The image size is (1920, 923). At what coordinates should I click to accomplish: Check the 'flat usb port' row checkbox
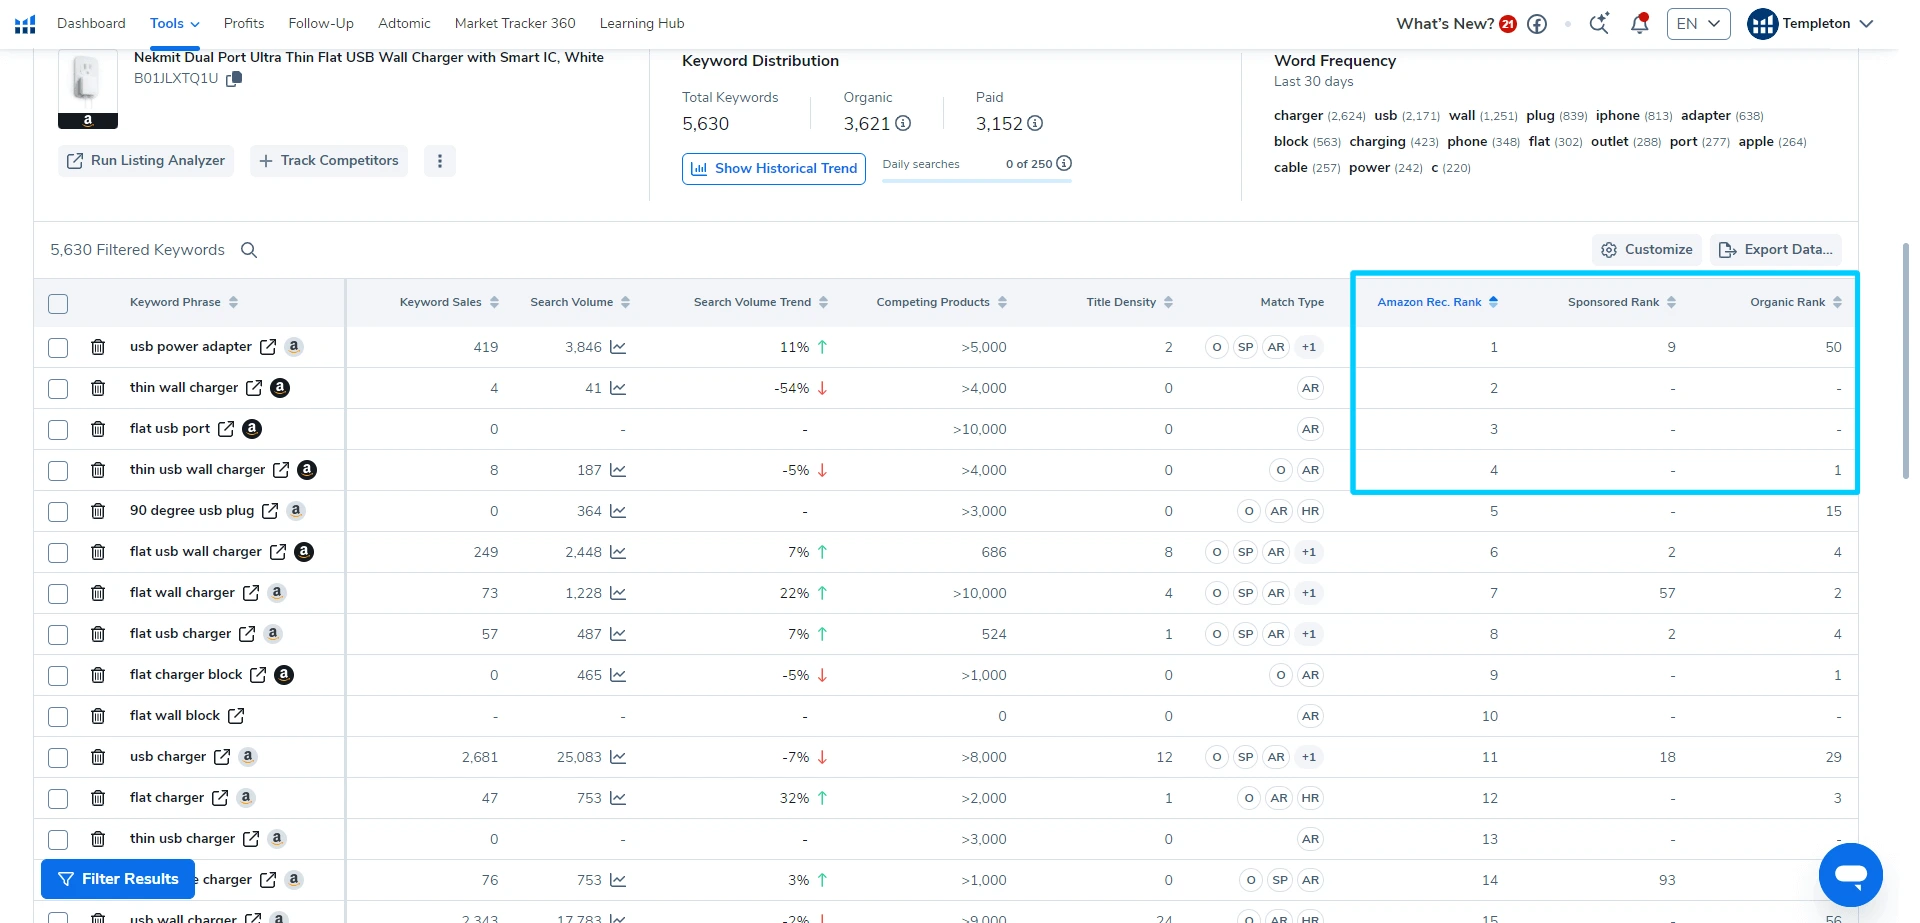point(58,429)
